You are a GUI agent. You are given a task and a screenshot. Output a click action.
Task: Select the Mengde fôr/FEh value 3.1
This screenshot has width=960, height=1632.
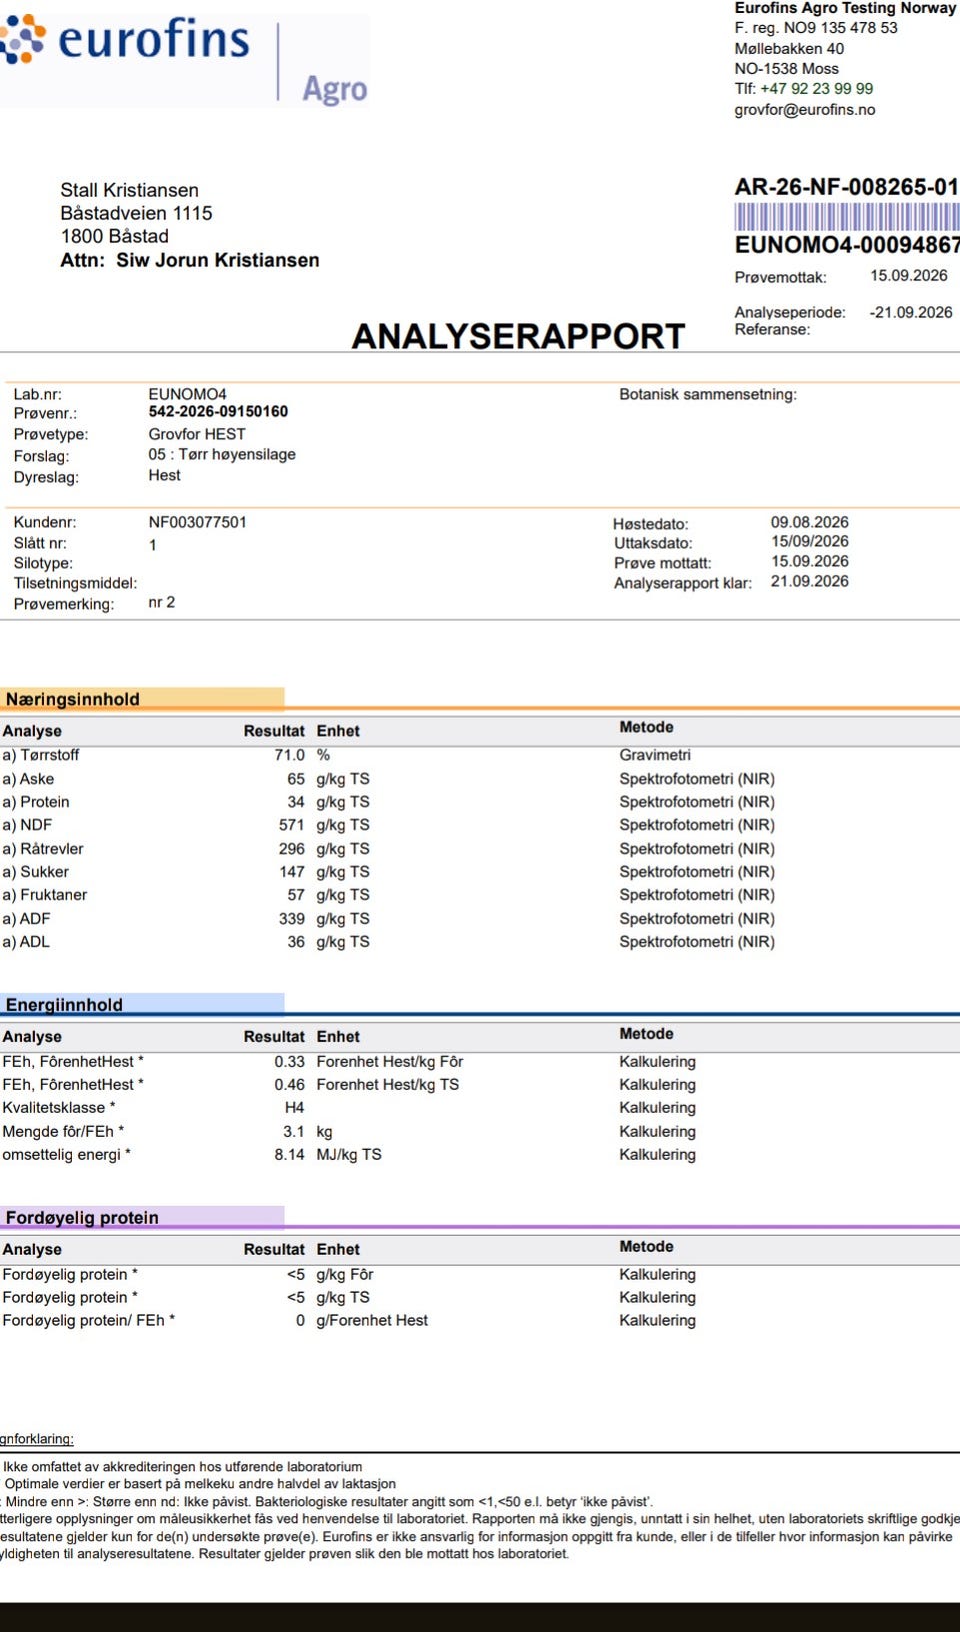point(293,1132)
